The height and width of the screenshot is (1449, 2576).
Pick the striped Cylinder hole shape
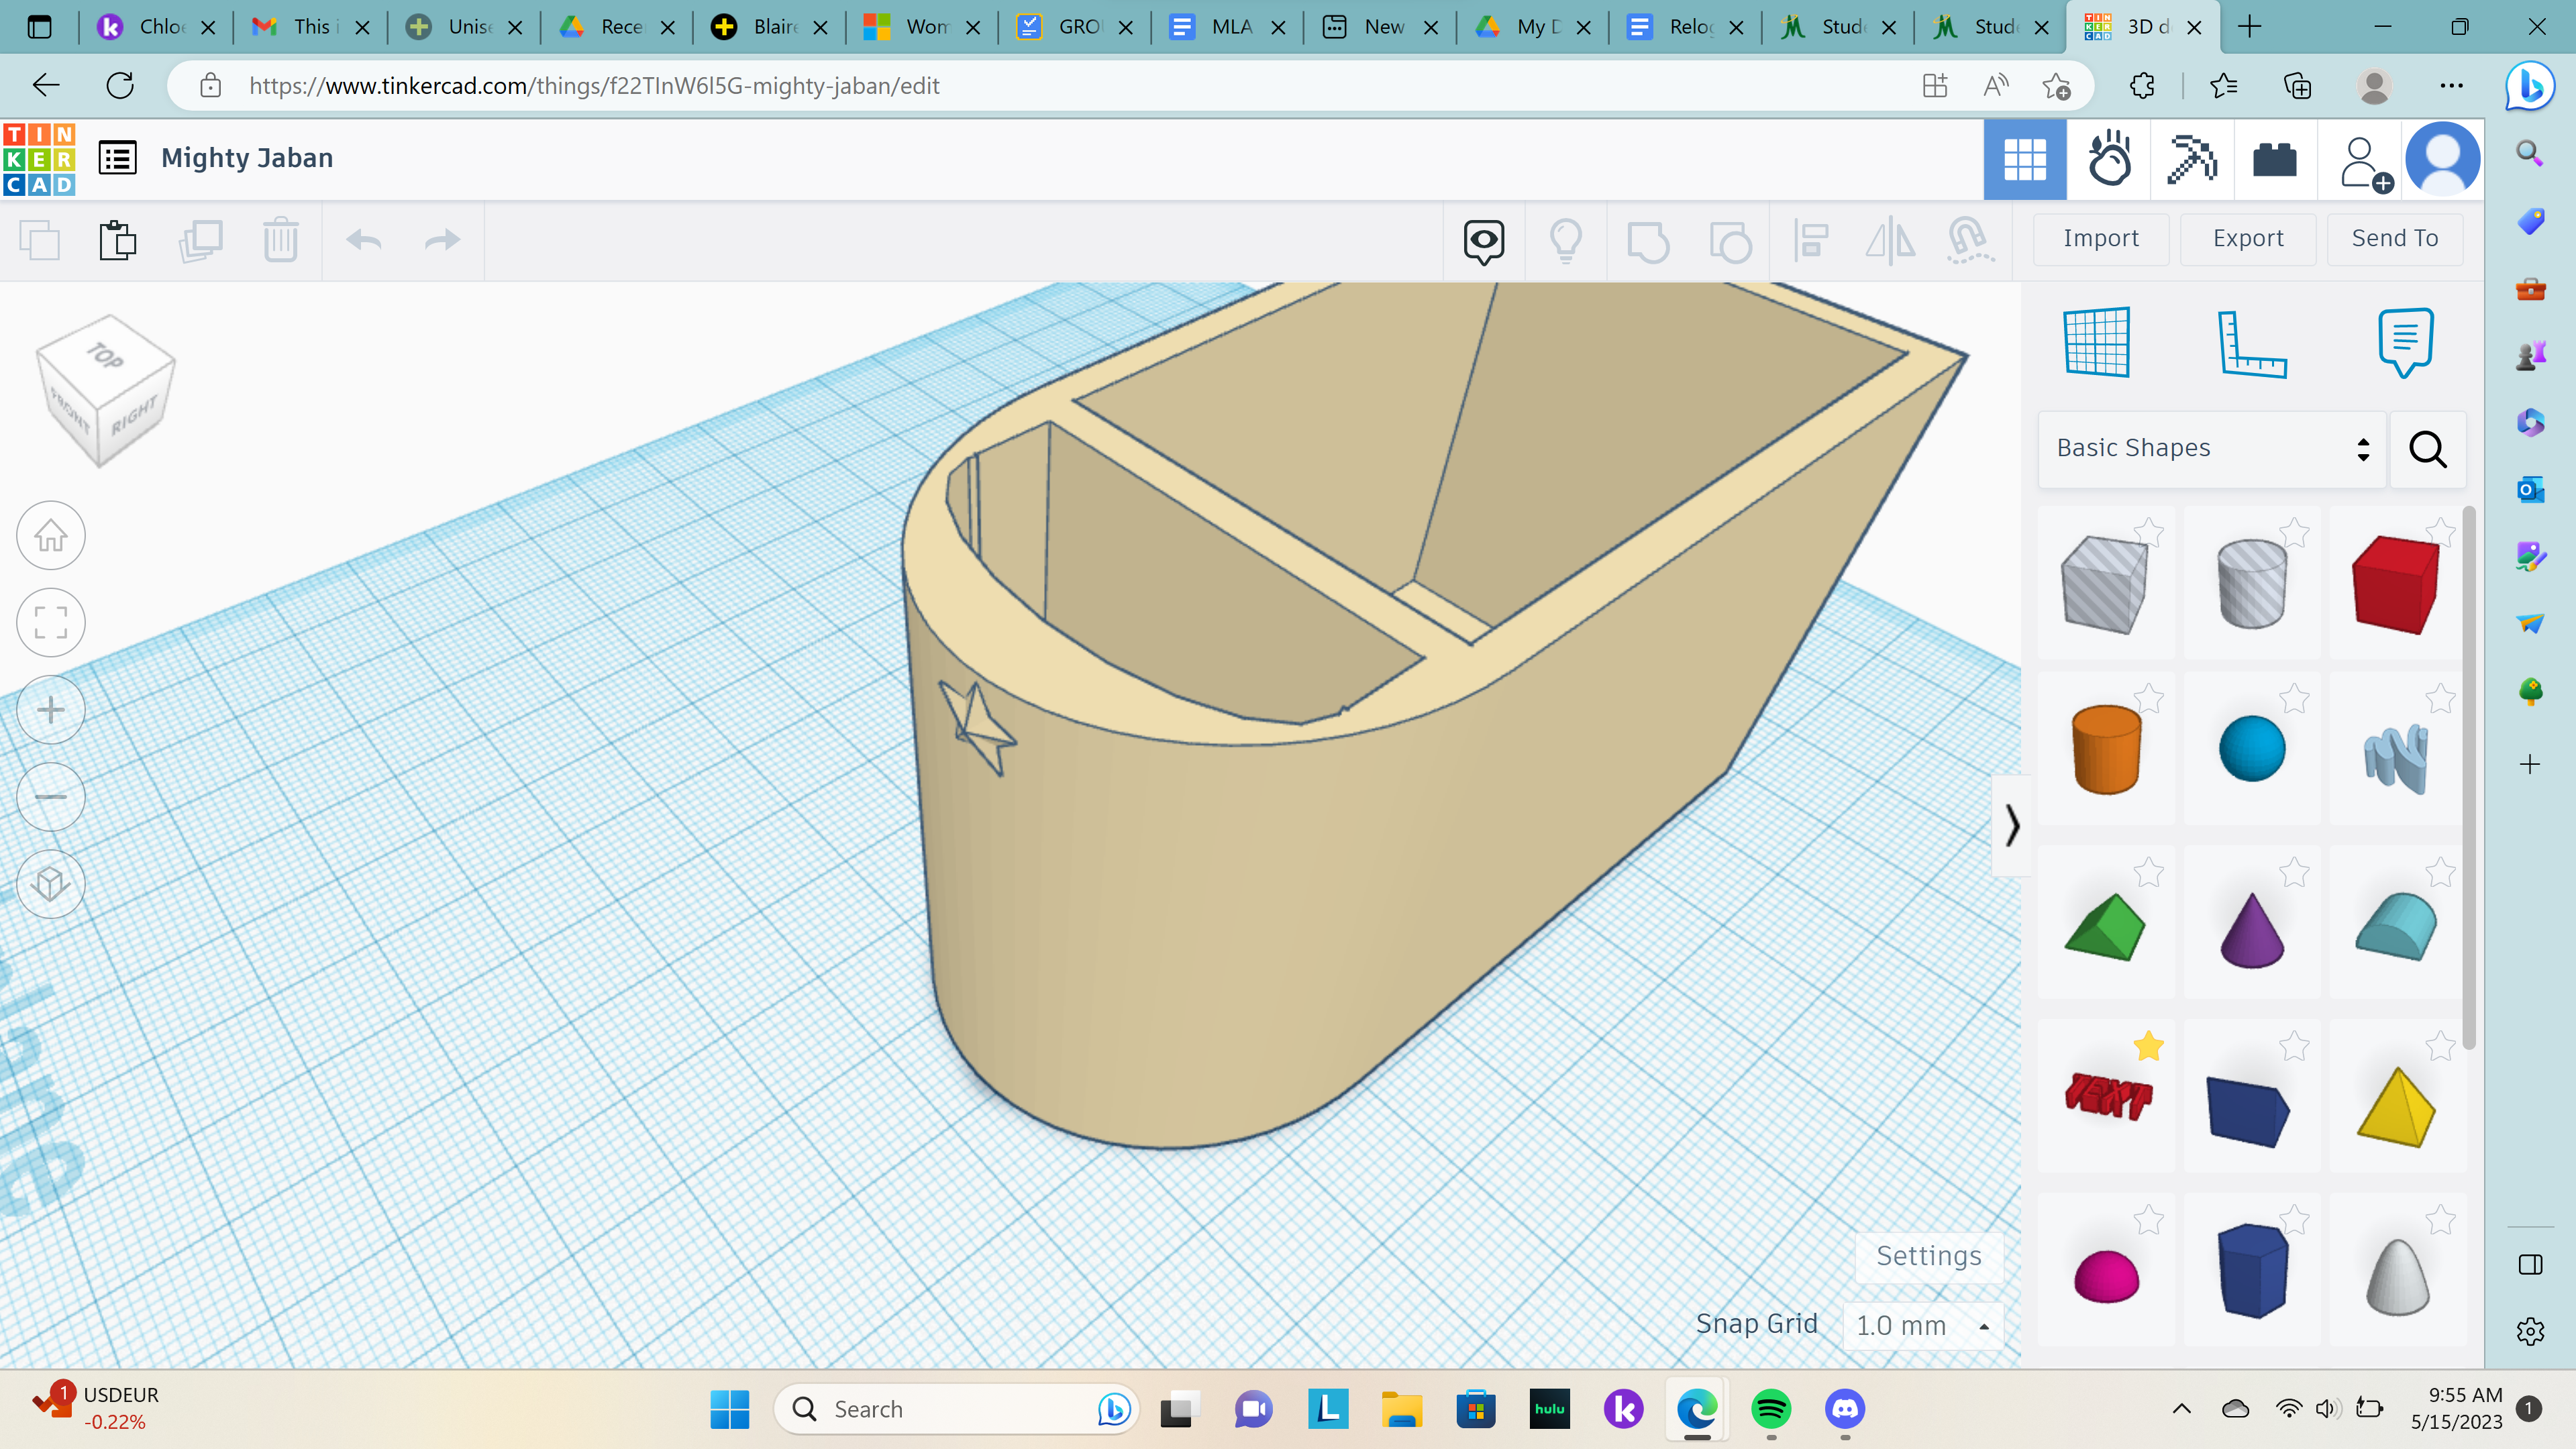click(2252, 584)
